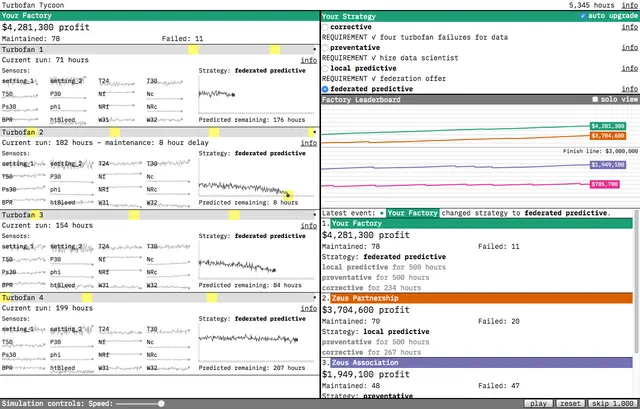Skip 1,000 hours of simulation
The height and width of the screenshot is (409, 640).
click(612, 403)
